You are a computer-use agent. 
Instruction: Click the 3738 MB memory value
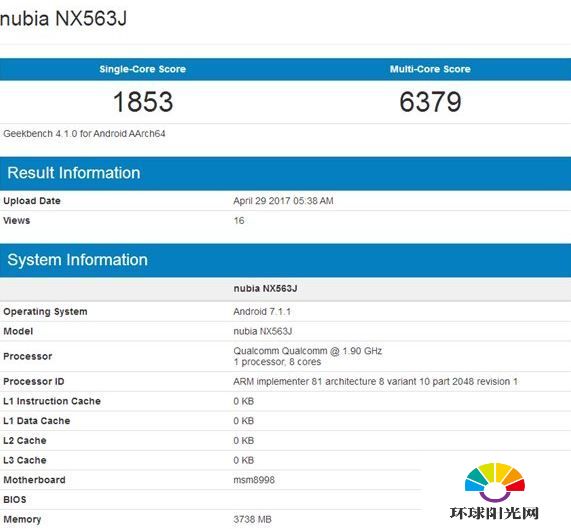point(252,520)
